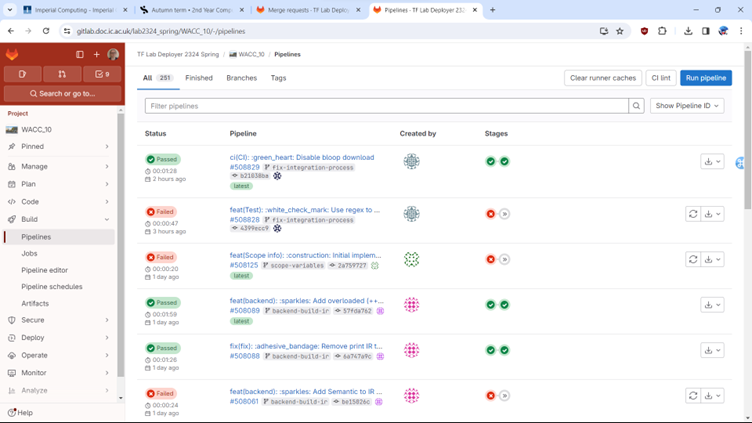Expand the Deploy section in sidebar
The image size is (752, 423).
[60, 338]
